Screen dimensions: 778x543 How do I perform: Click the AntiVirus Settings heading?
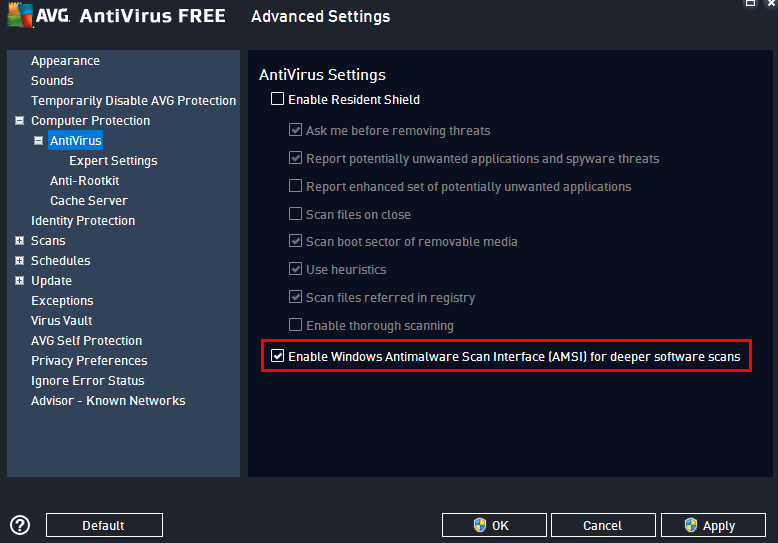[323, 74]
